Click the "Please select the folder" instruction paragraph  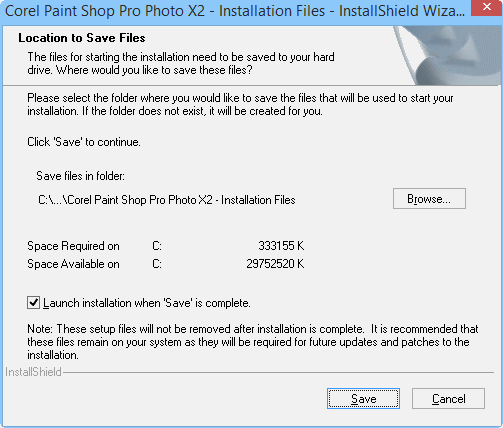coord(240,104)
